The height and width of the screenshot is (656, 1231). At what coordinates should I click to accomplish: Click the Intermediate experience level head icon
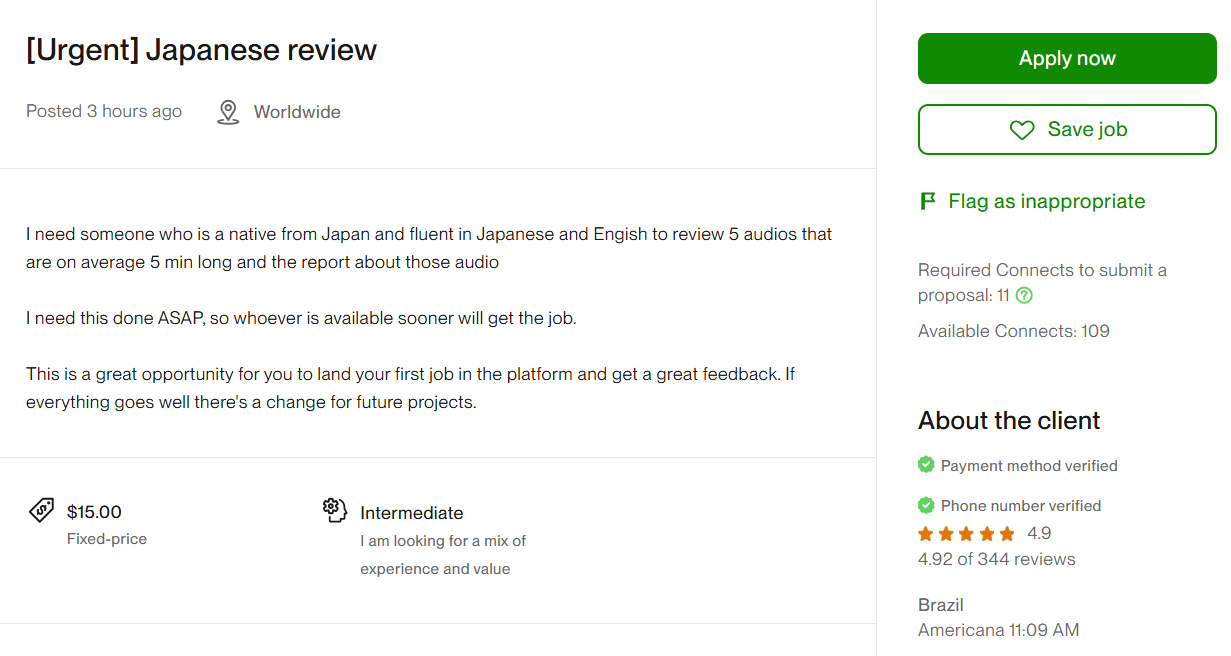[x=335, y=510]
